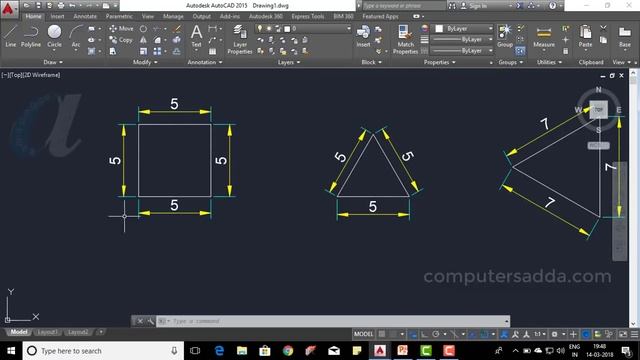Image resolution: width=640 pixels, height=360 pixels.
Task: Select the Circle tool
Action: coord(54,36)
